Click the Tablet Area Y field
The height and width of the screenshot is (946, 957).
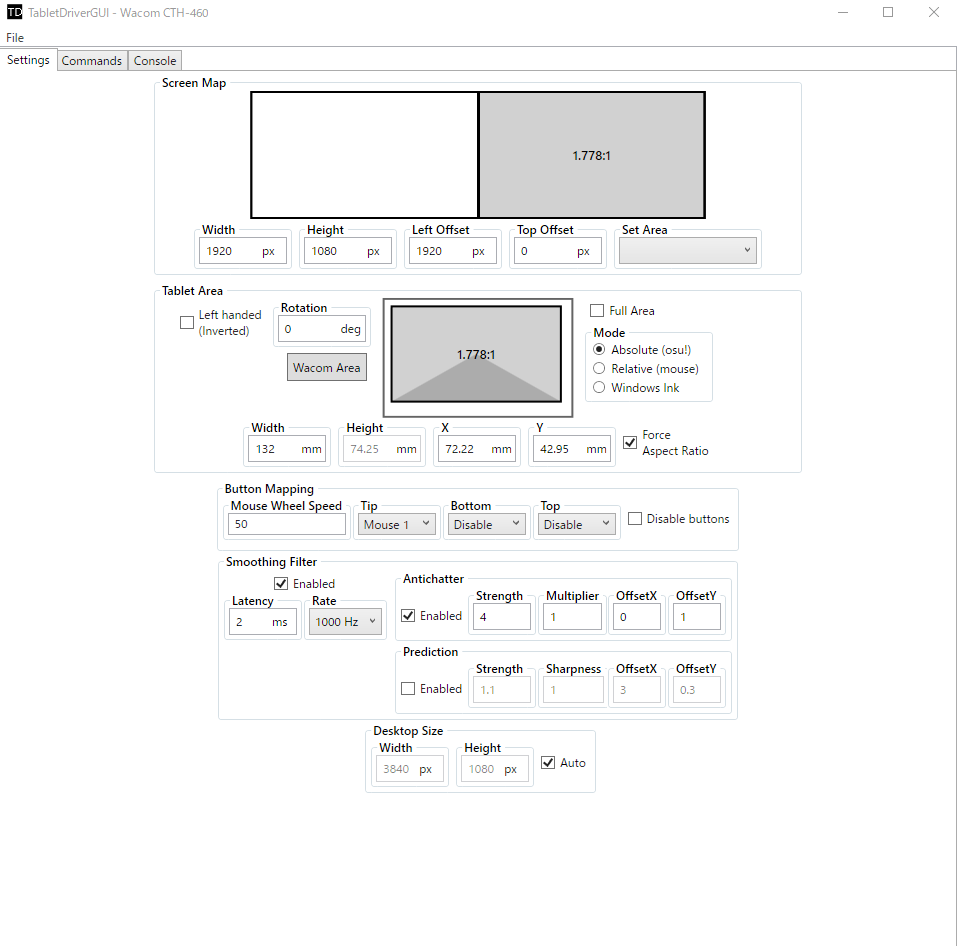pos(572,449)
